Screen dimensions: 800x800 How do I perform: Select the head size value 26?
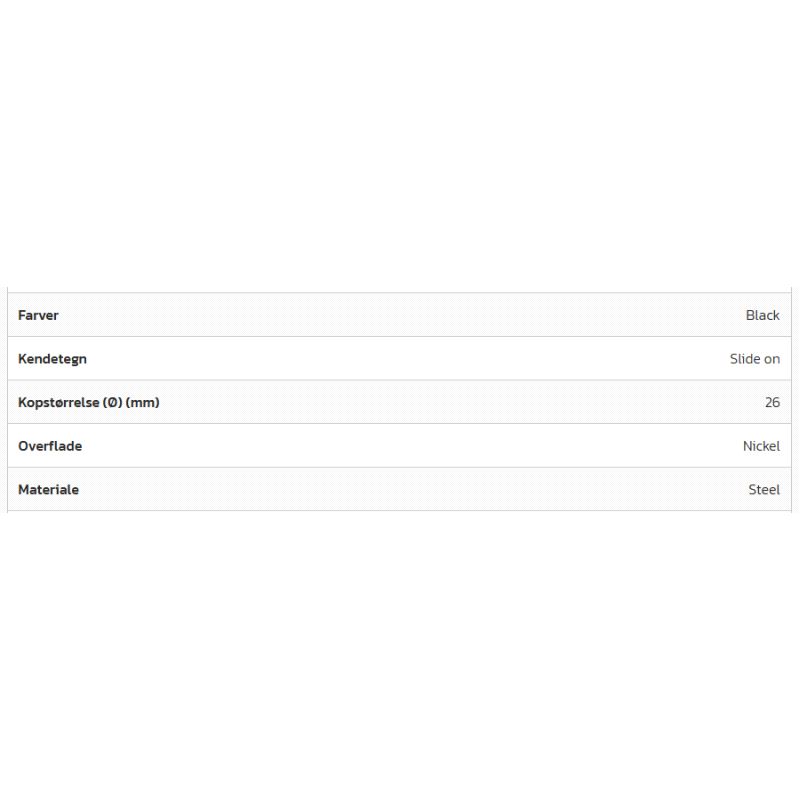(x=772, y=403)
